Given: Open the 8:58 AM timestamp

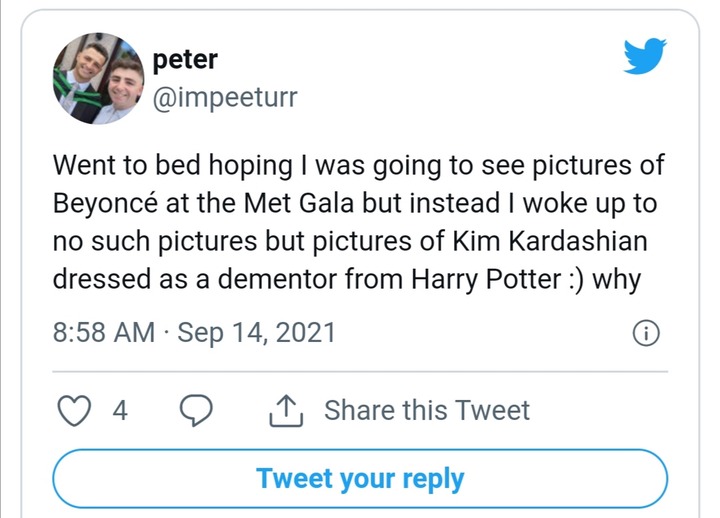Looking at the screenshot, I should point(104,332).
